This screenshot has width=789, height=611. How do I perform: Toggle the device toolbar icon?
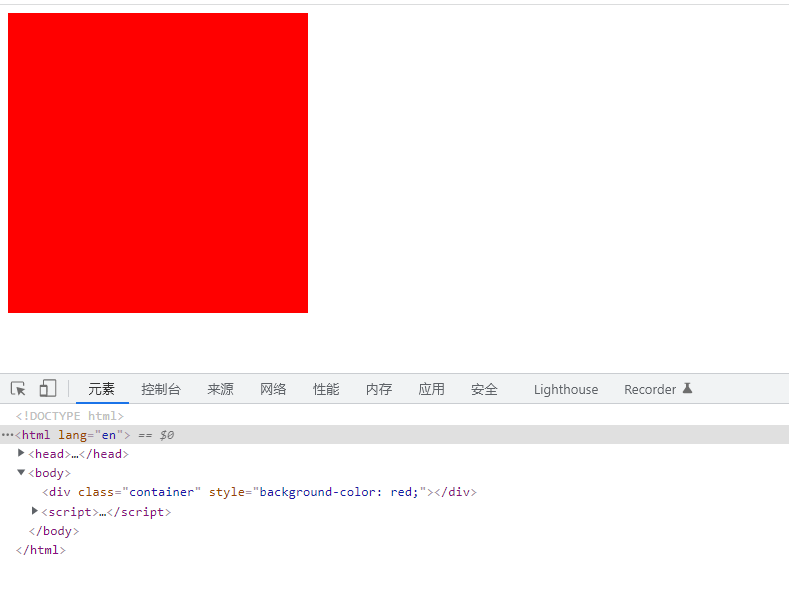tap(48, 389)
